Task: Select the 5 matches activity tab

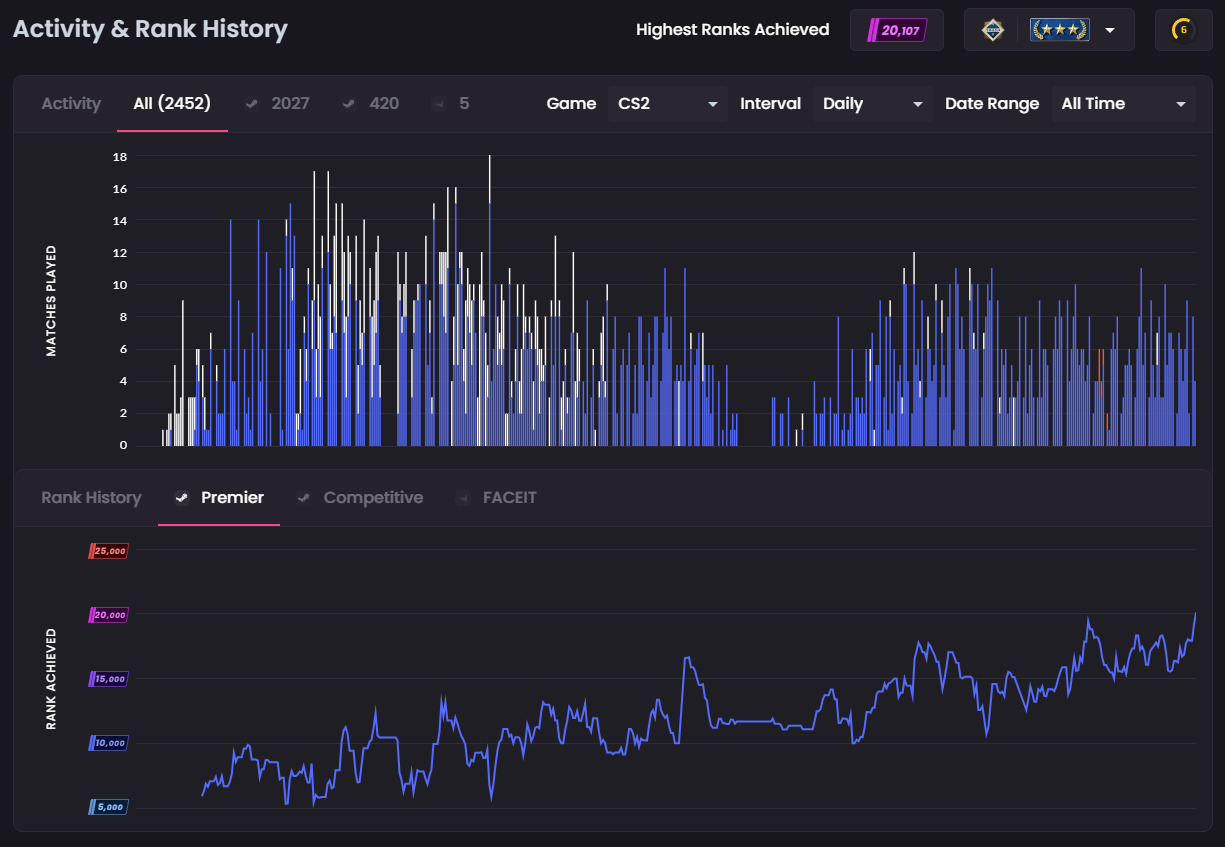Action: click(451, 103)
